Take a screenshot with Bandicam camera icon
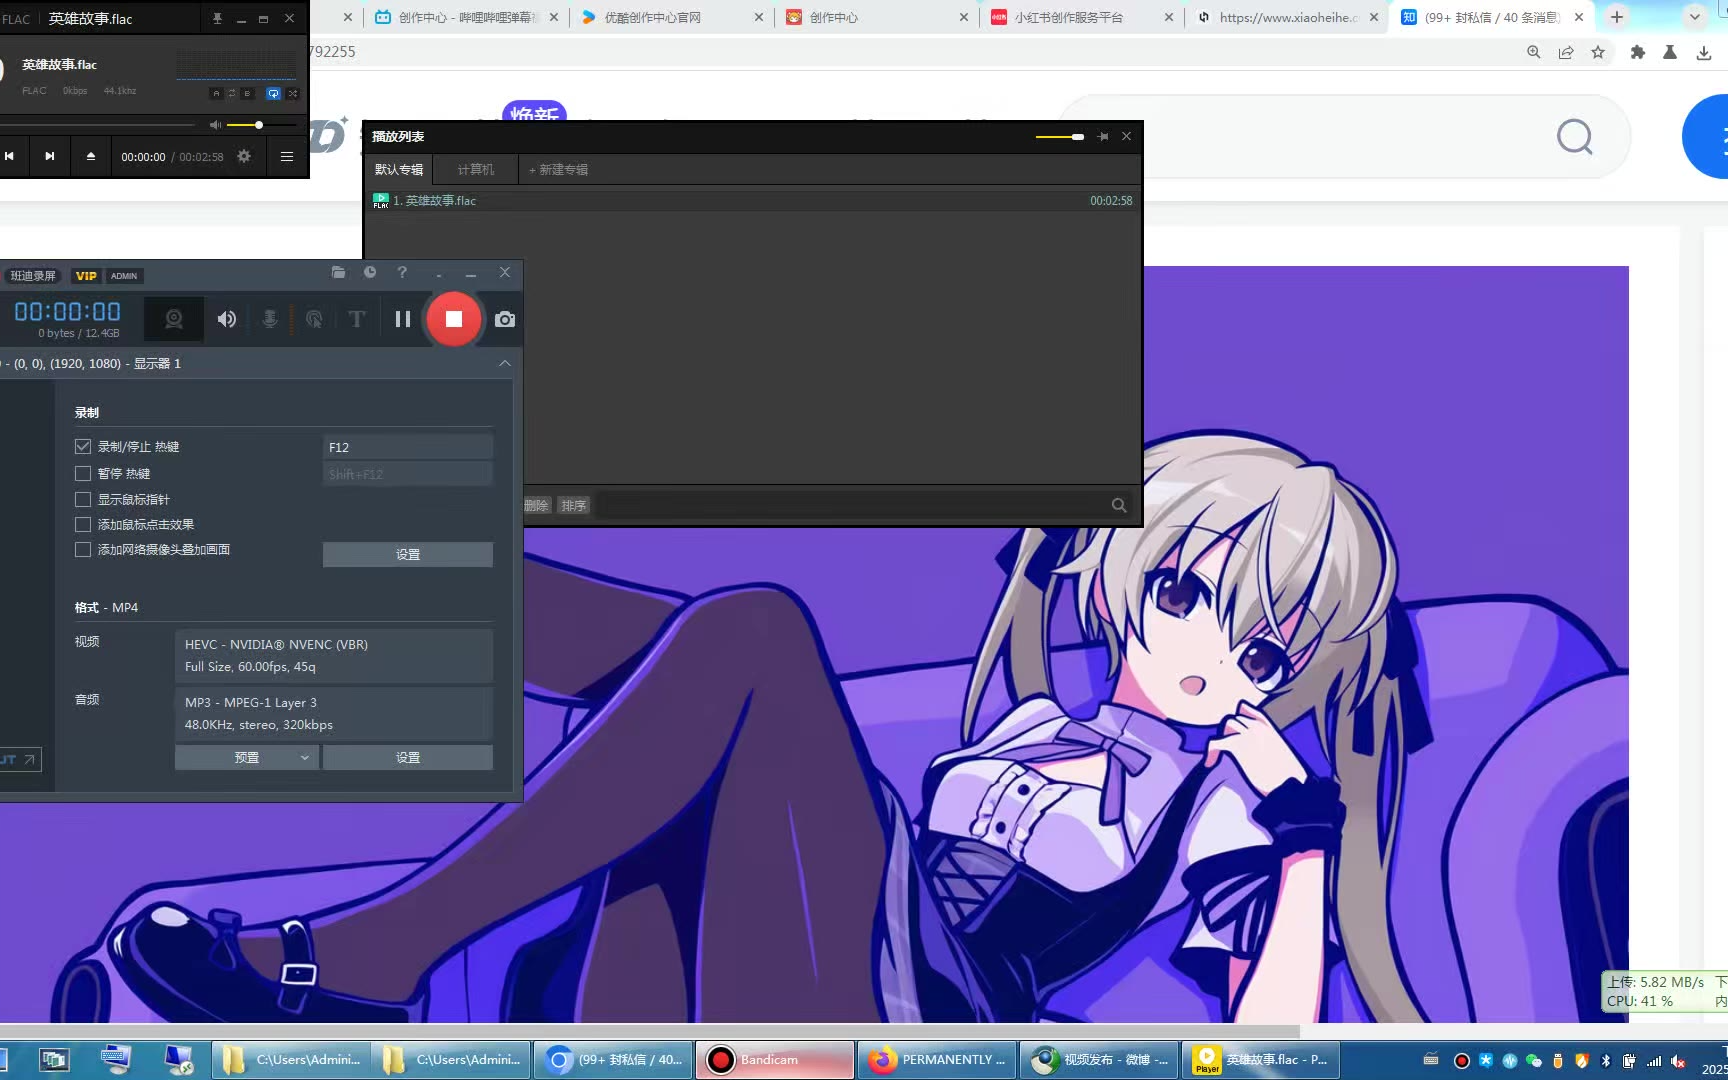 (505, 319)
